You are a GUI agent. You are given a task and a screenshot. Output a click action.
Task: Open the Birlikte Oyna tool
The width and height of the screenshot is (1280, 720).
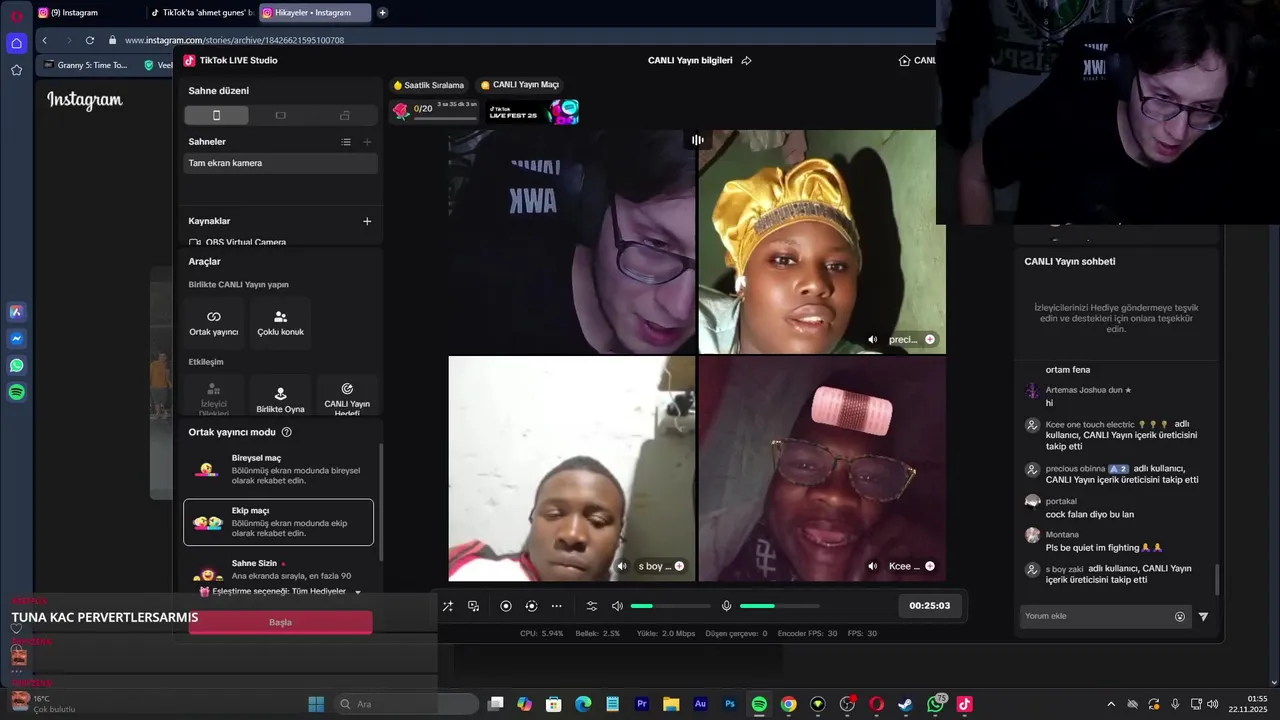click(280, 397)
